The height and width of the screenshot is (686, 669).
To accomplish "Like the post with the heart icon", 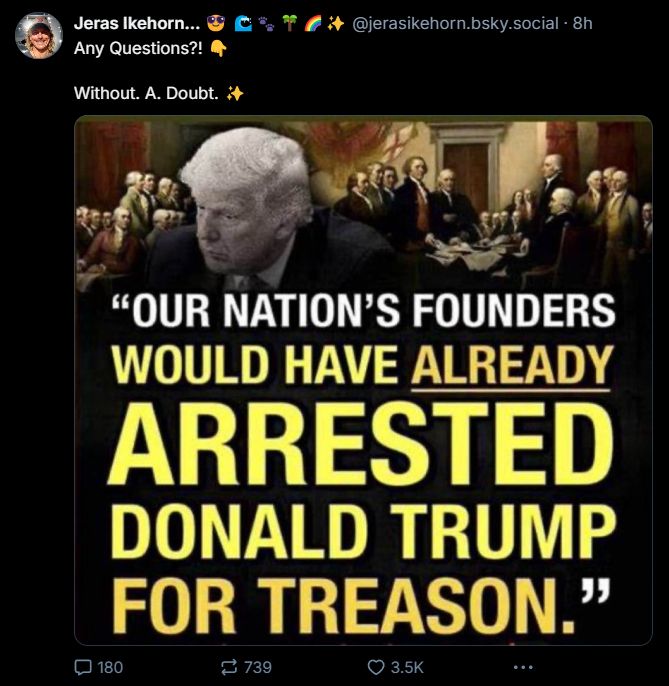I will pyautogui.click(x=375, y=667).
